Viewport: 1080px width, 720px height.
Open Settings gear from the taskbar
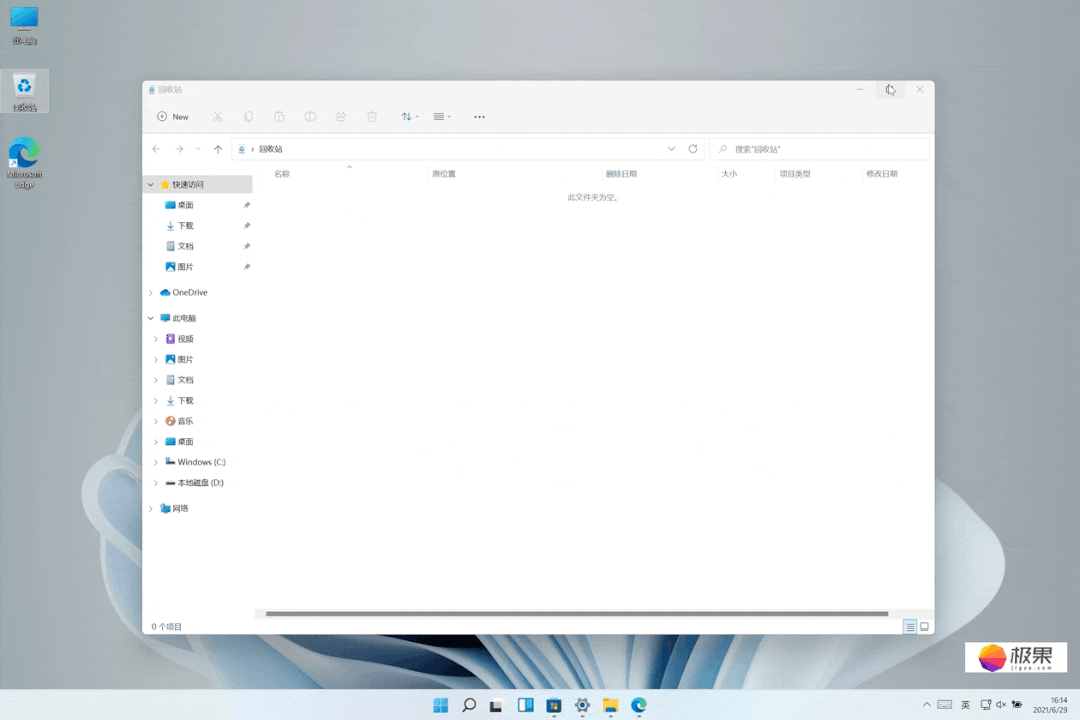pyautogui.click(x=582, y=706)
